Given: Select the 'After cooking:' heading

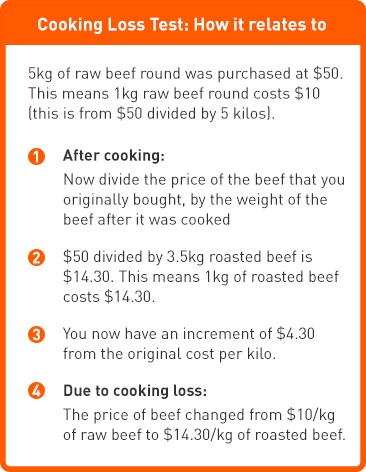Looking at the screenshot, I should coord(114,156).
